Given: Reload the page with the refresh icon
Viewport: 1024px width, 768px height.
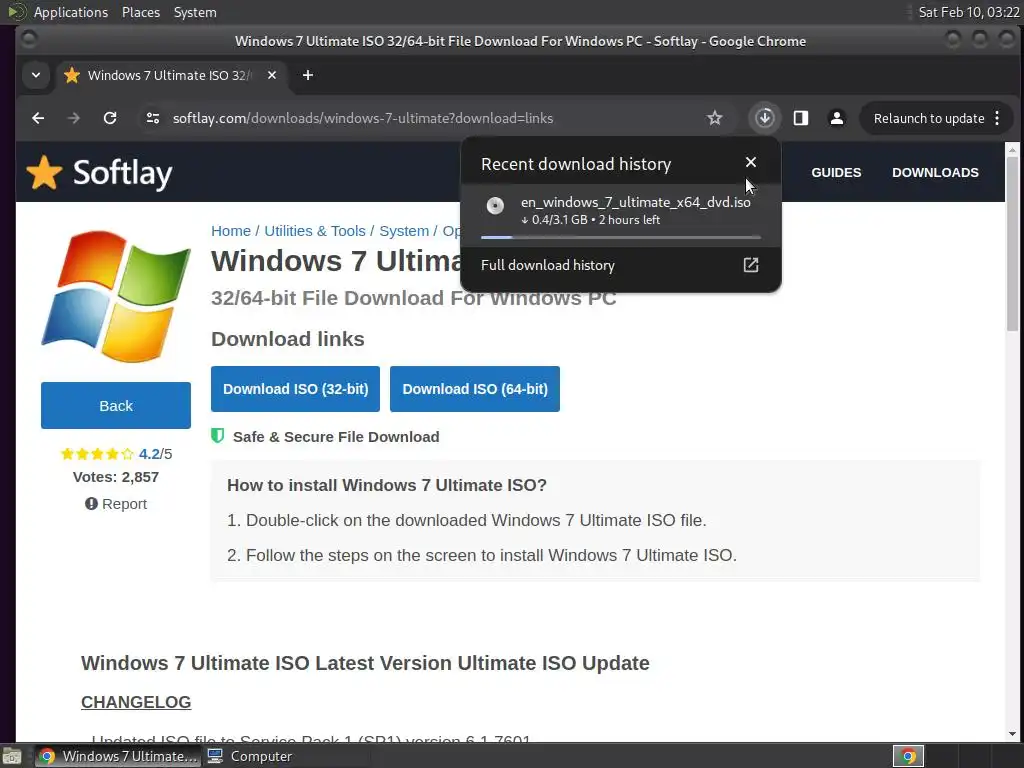Looking at the screenshot, I should [x=110, y=118].
